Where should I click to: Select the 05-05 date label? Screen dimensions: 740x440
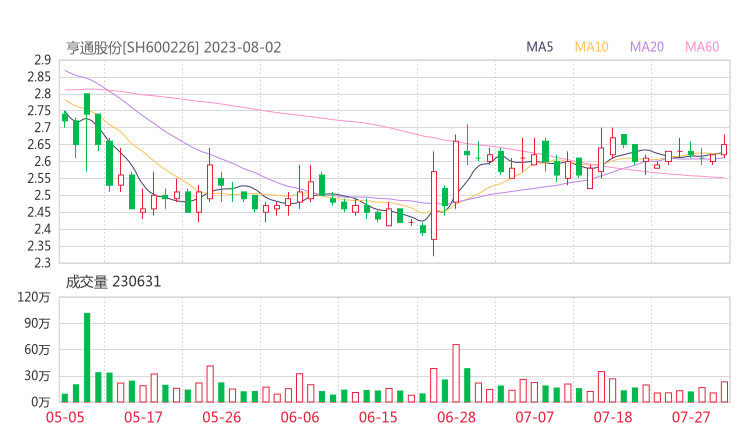(x=65, y=417)
